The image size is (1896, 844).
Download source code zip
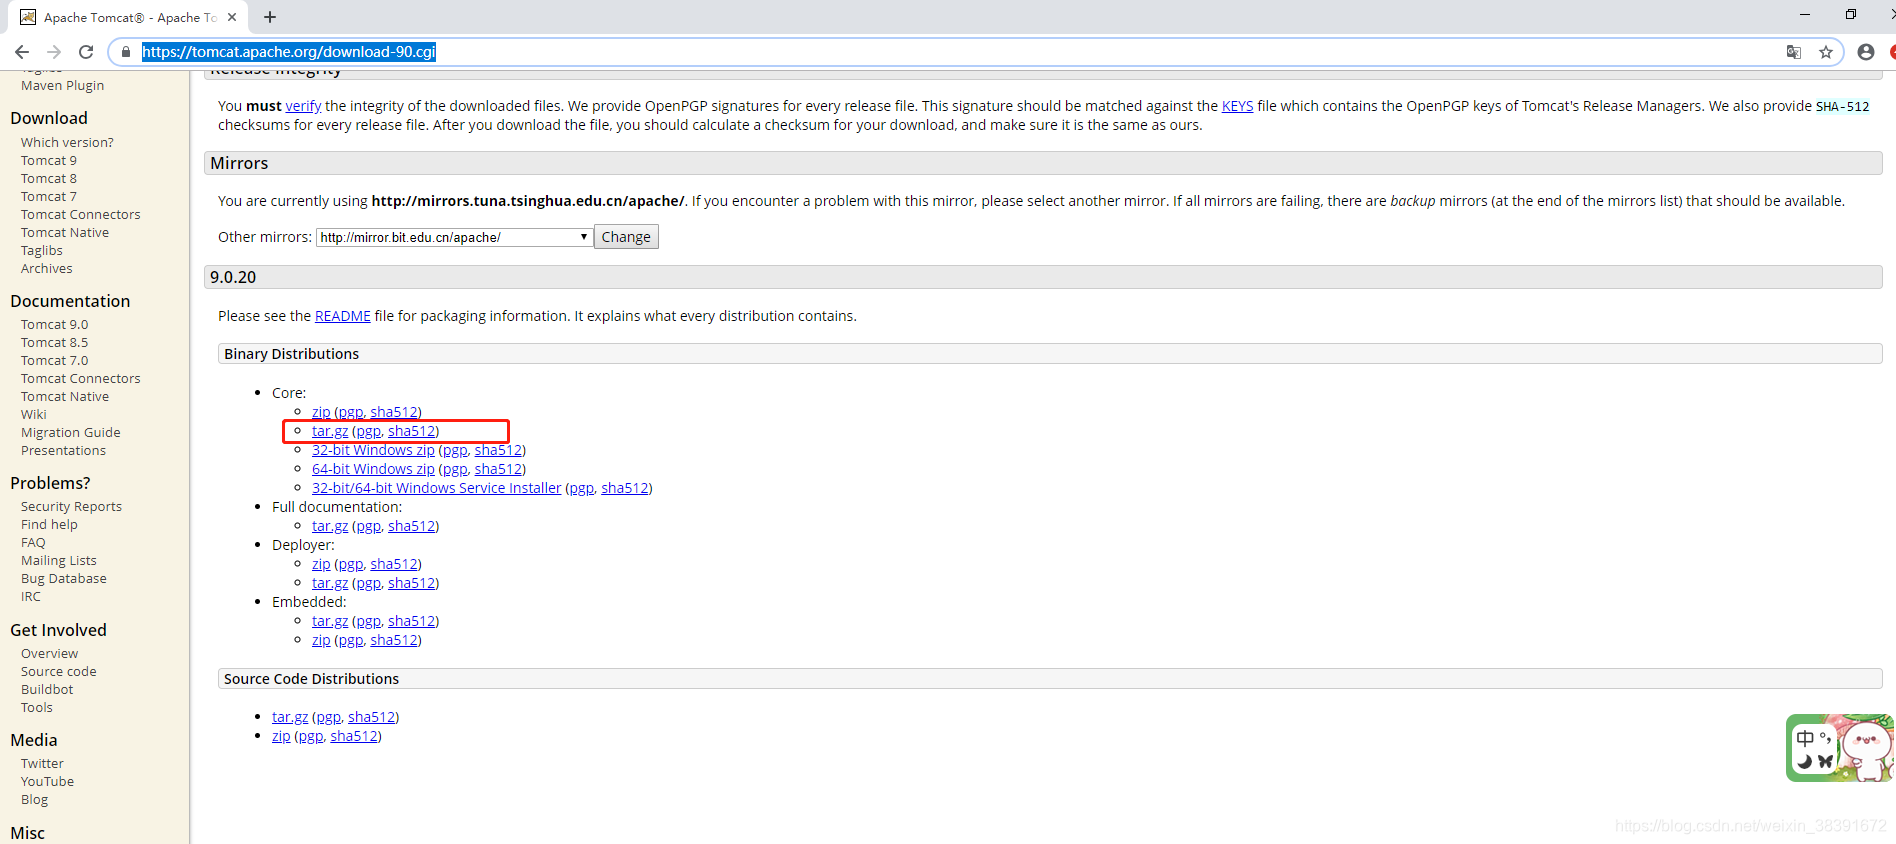pyautogui.click(x=281, y=736)
